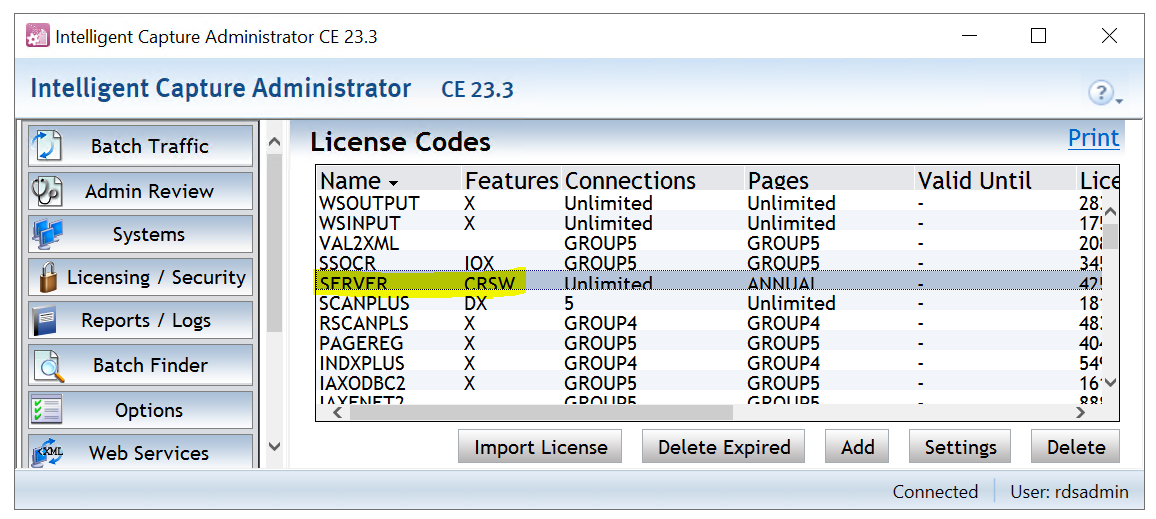
Task: Select the INDXPLUS license row
Action: (709, 363)
